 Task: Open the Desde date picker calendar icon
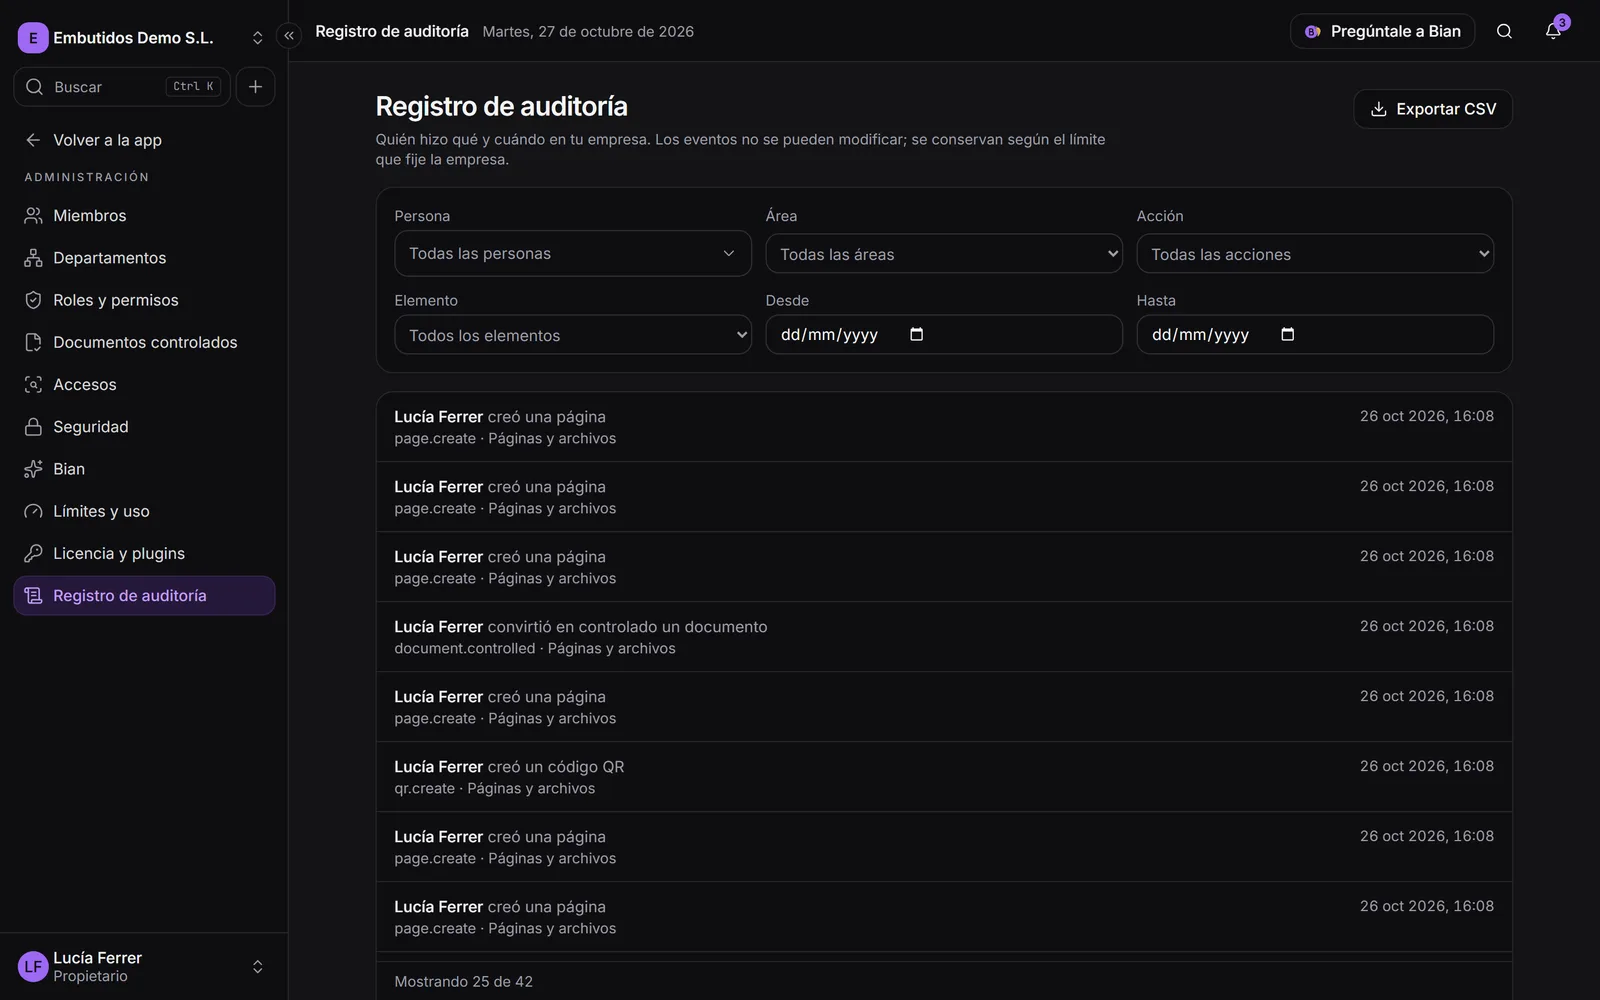click(x=916, y=334)
